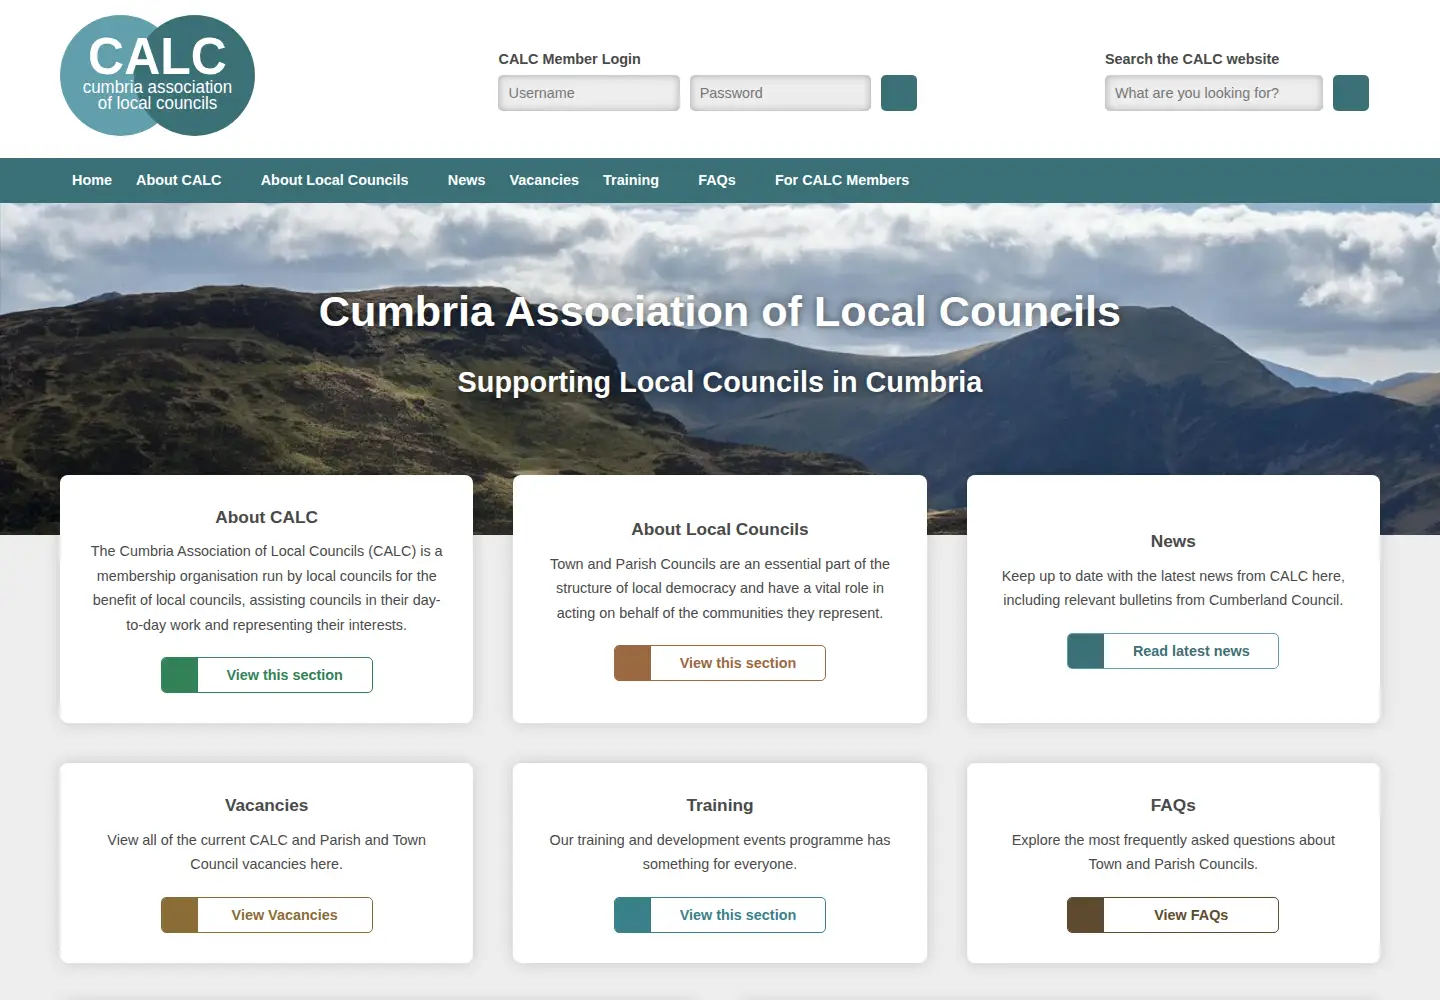Screen dimensions: 1440x1000
Task: Open Vacancies in the navigation bar
Action: (x=544, y=180)
